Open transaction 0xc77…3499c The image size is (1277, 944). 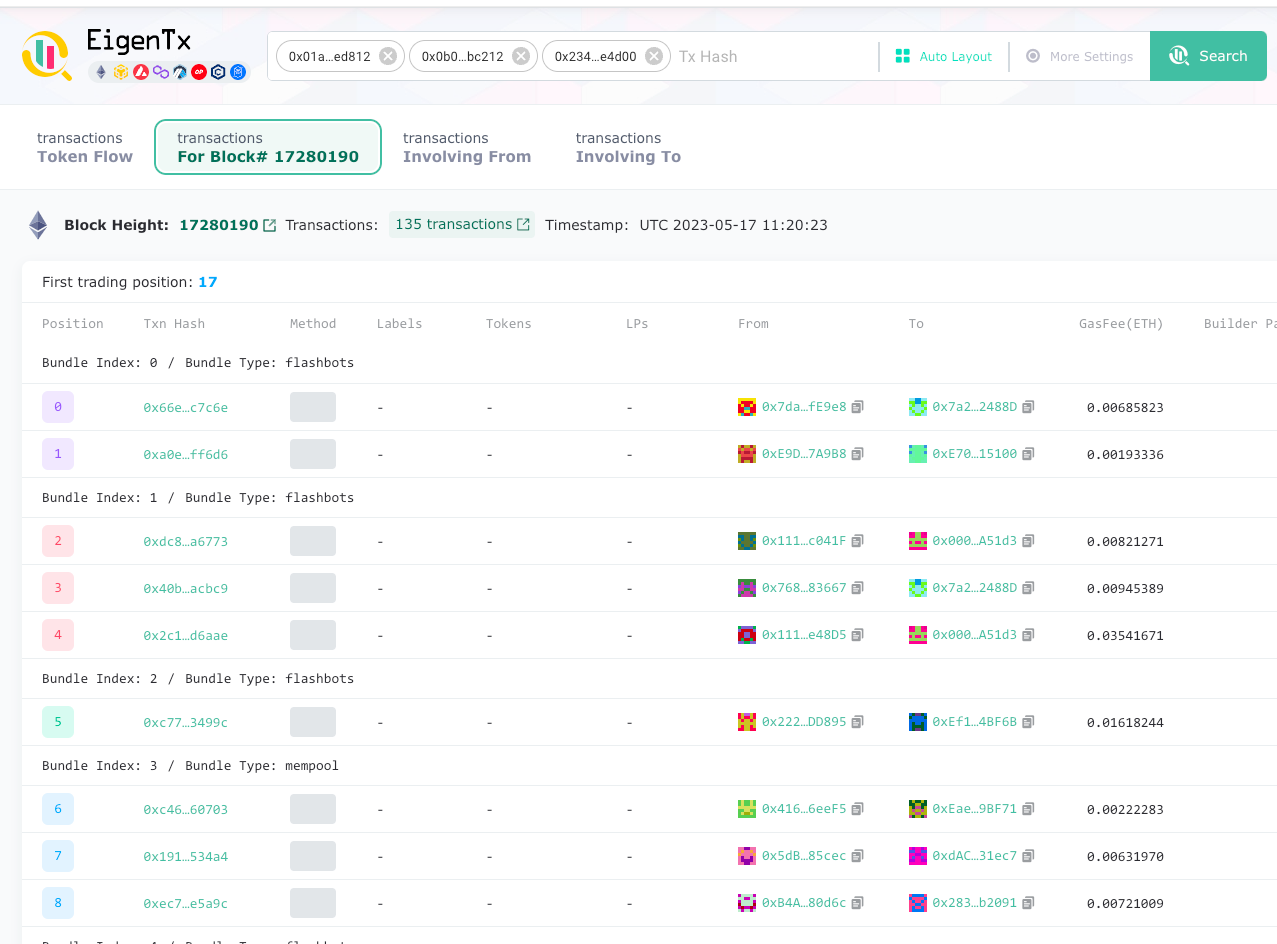[185, 722]
